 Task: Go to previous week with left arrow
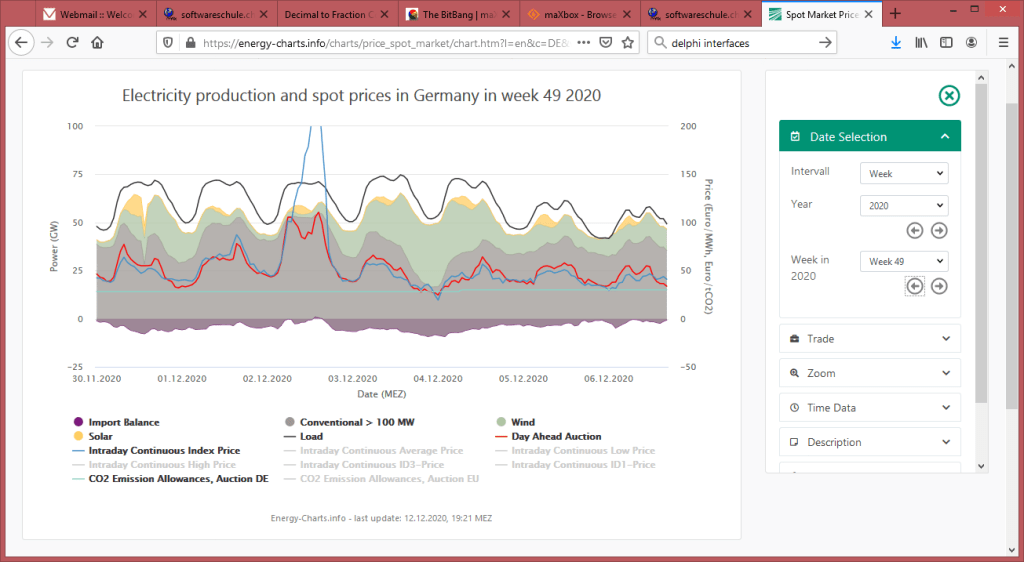click(914, 286)
